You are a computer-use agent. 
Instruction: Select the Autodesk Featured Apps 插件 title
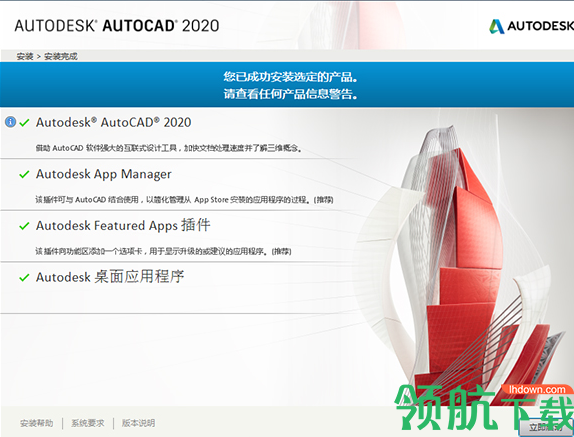[x=123, y=225]
